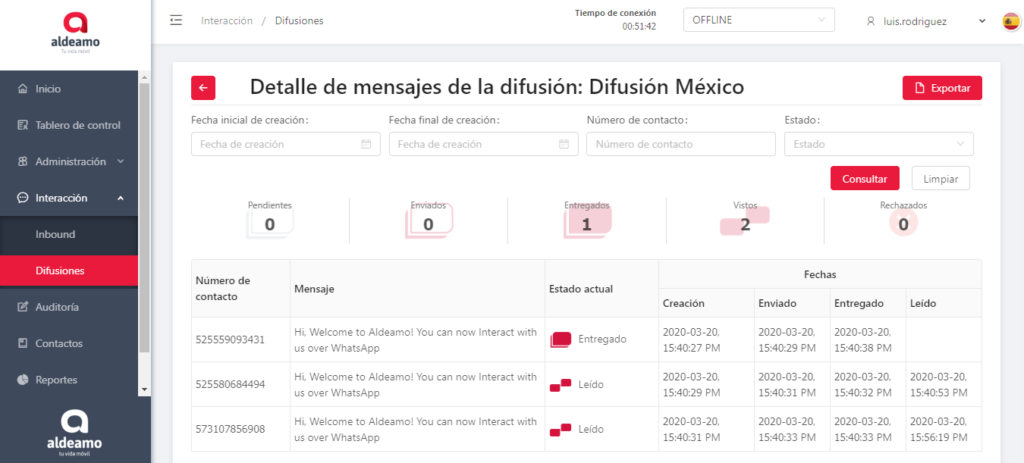This screenshot has height=463, width=1024.
Task: Click the red back arrow button
Action: pyautogui.click(x=203, y=88)
